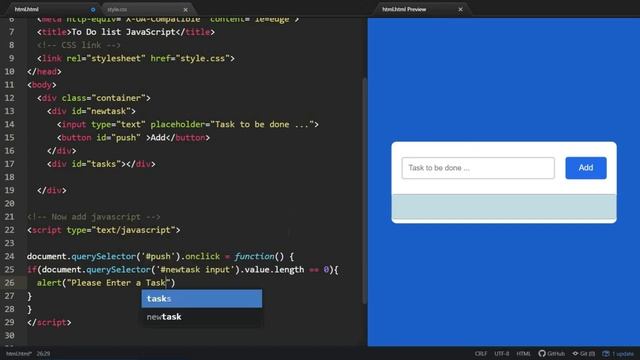Click closing script tag on line 29
The image size is (640, 360).
click(x=49, y=322)
